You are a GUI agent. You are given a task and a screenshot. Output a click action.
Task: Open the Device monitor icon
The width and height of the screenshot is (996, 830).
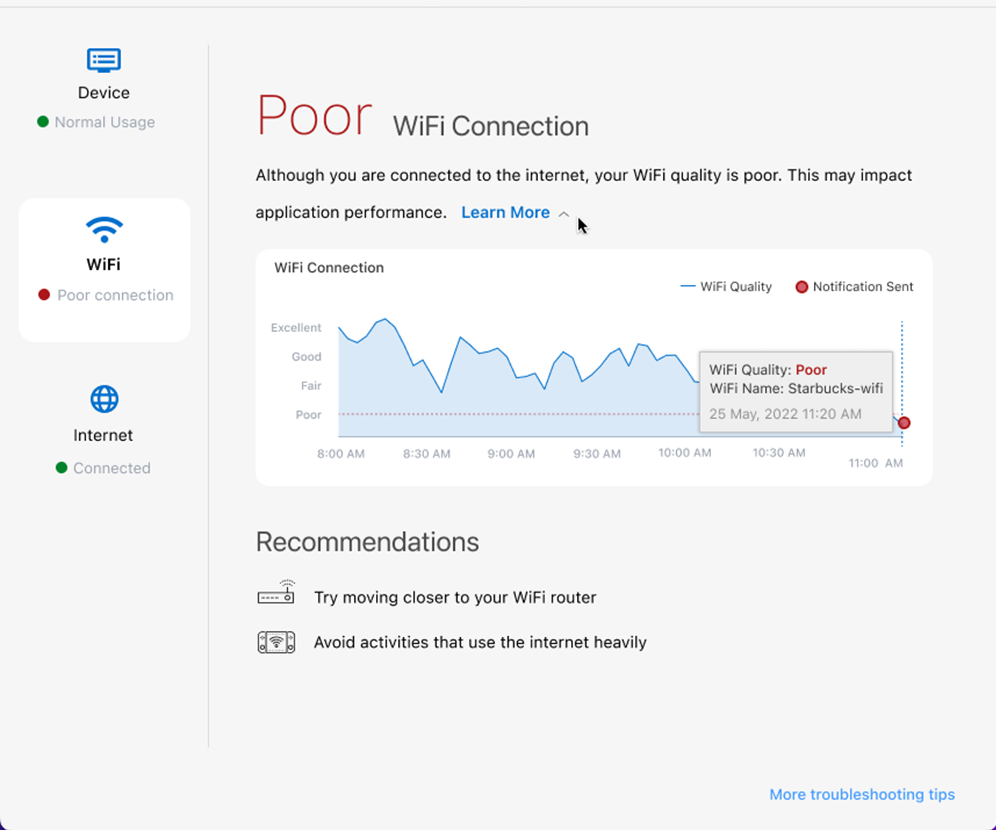tap(104, 60)
